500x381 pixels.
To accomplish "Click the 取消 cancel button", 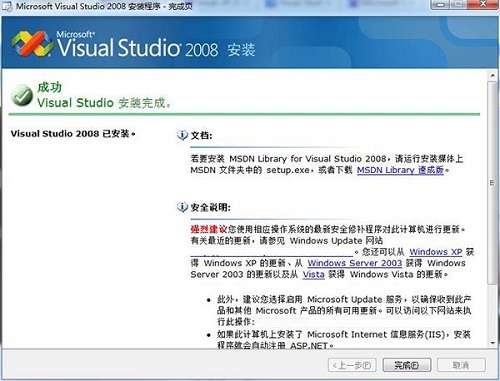I will tap(461, 365).
